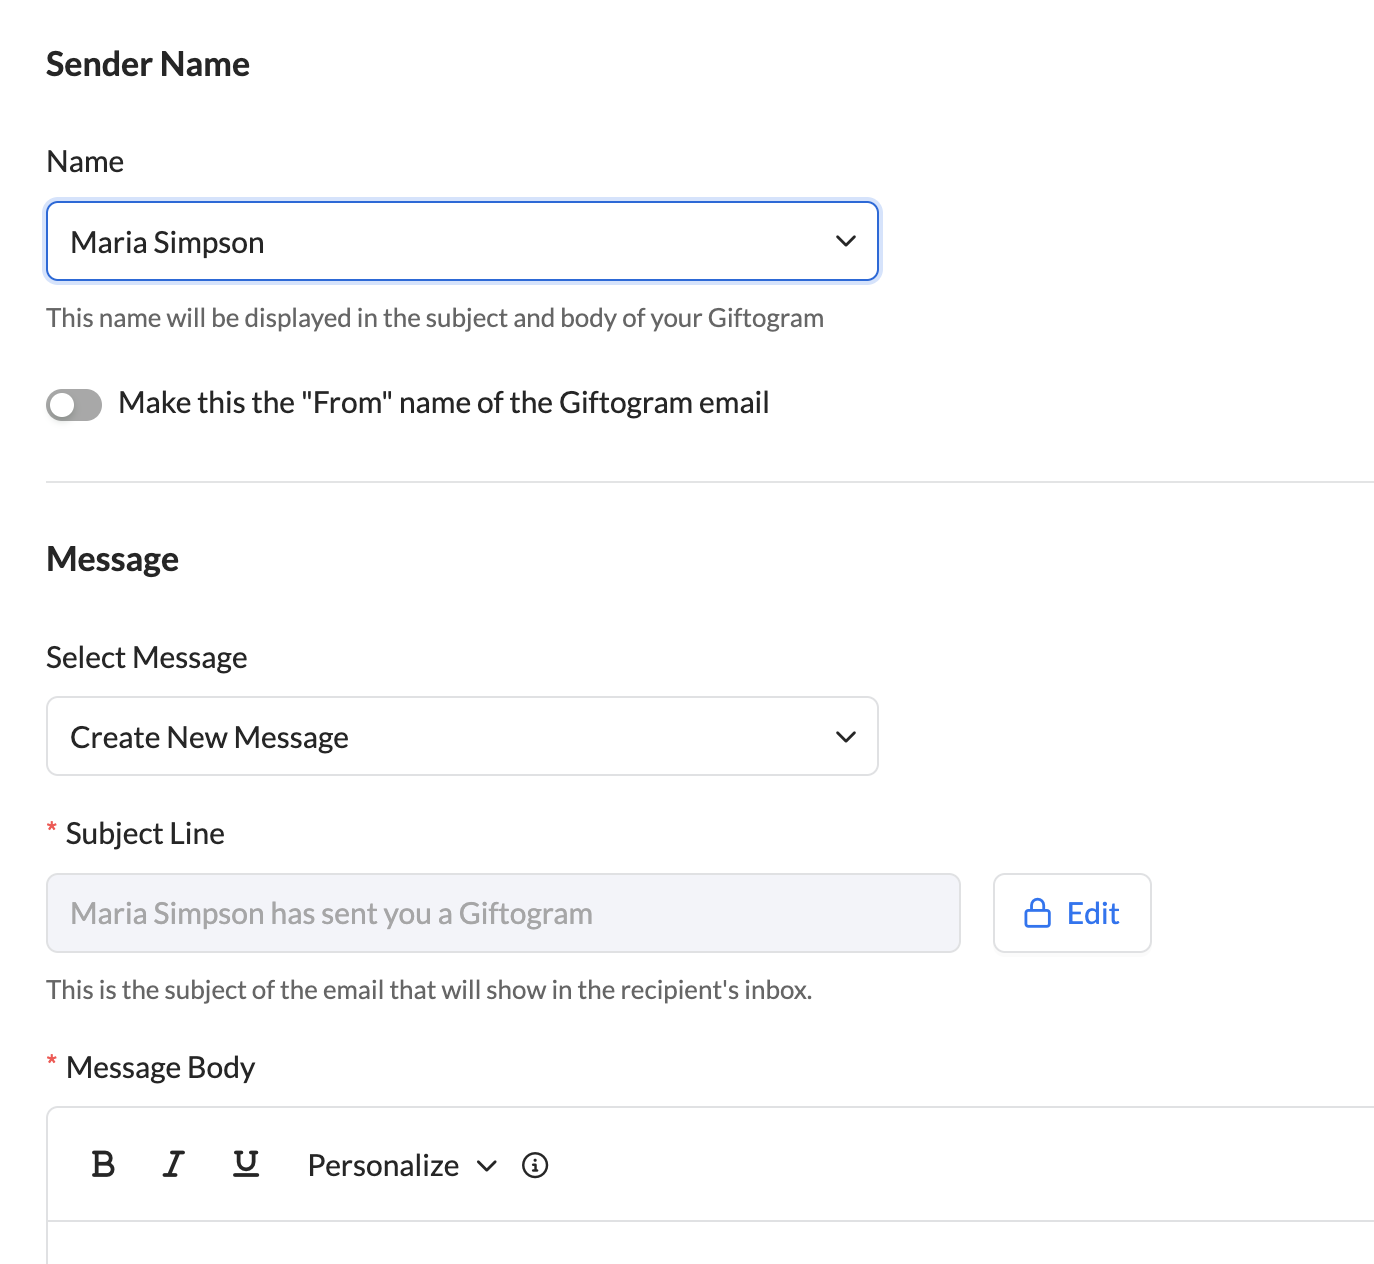The width and height of the screenshot is (1374, 1264).
Task: Click the "Name" label above sender dropdown
Action: [85, 162]
